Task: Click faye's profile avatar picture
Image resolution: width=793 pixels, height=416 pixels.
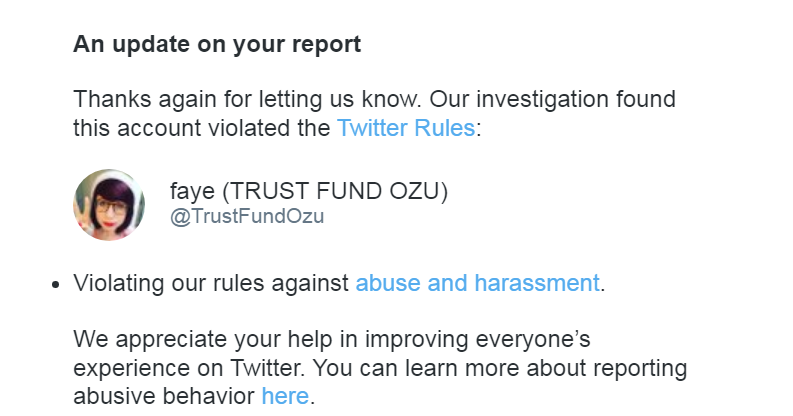Action: (x=109, y=204)
